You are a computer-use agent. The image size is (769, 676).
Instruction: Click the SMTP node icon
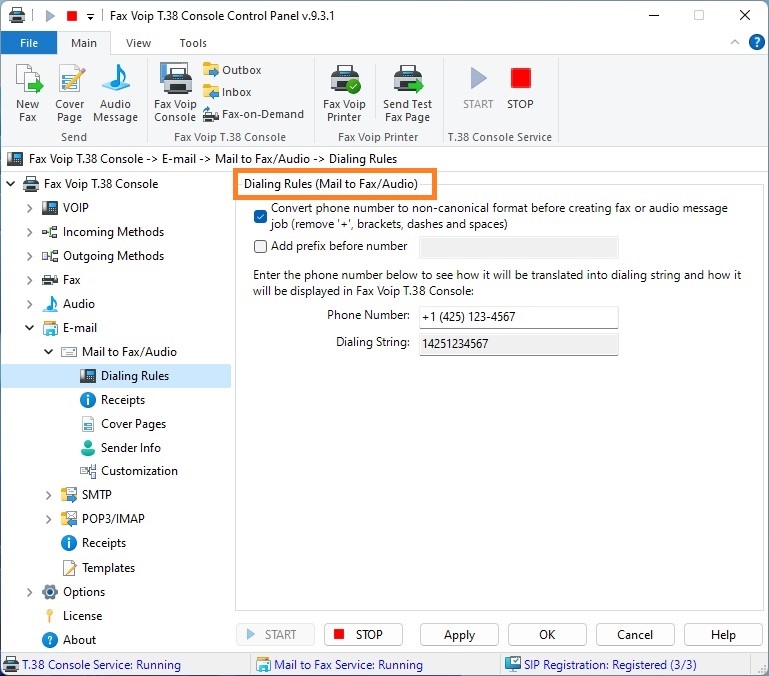click(x=69, y=495)
